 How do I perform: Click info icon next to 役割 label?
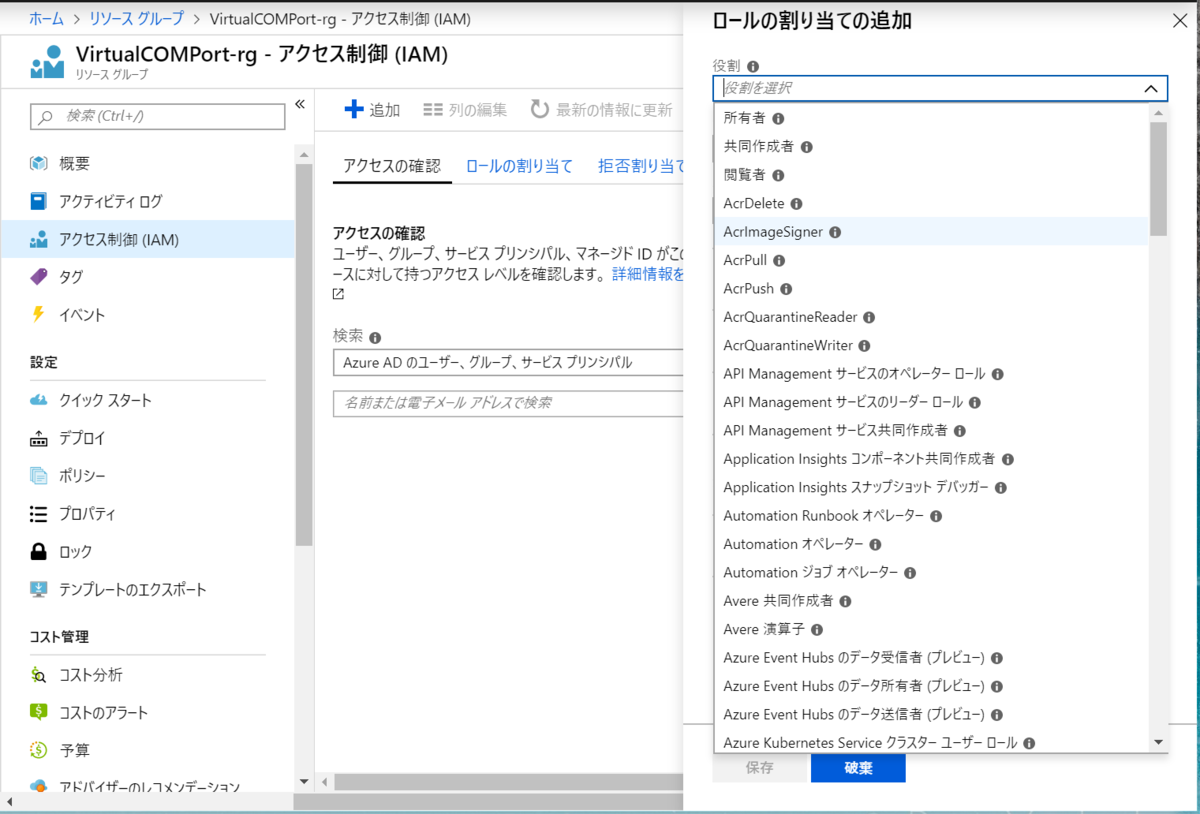click(x=753, y=66)
